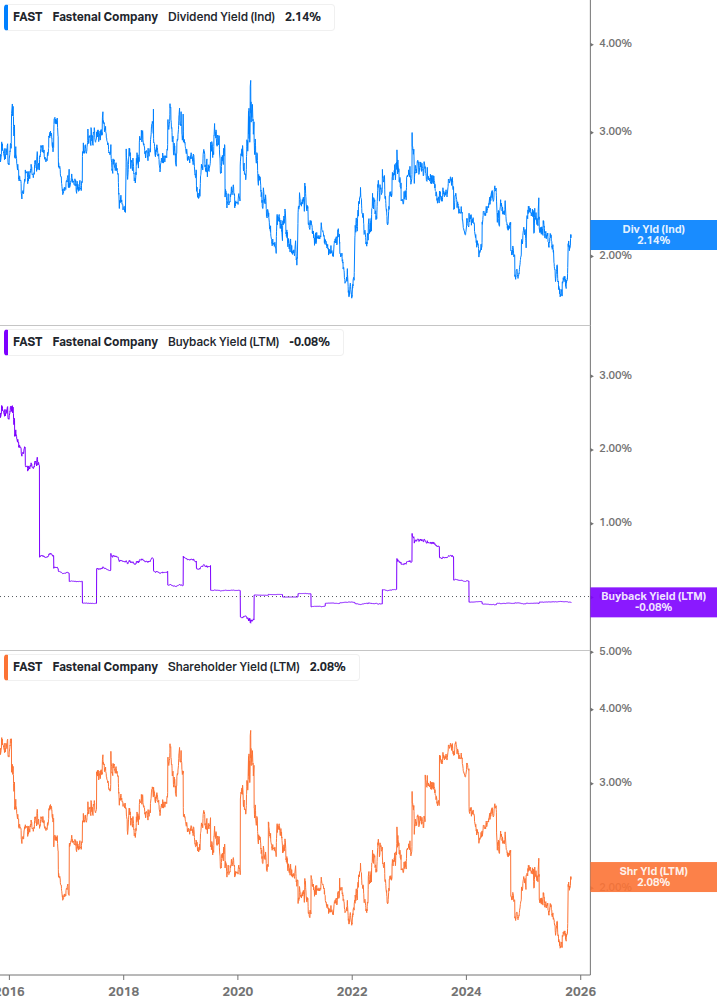Click the orange Shr Yld (LTM) 2.08% tag

pyautogui.click(x=654, y=877)
